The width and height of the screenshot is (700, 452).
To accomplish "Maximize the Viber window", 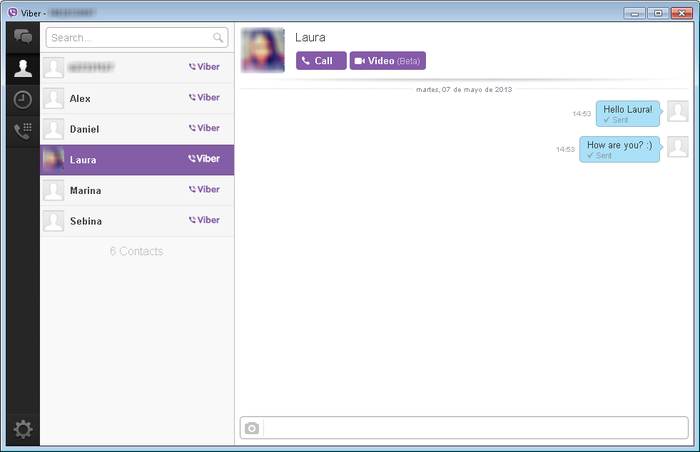I will pyautogui.click(x=658, y=13).
